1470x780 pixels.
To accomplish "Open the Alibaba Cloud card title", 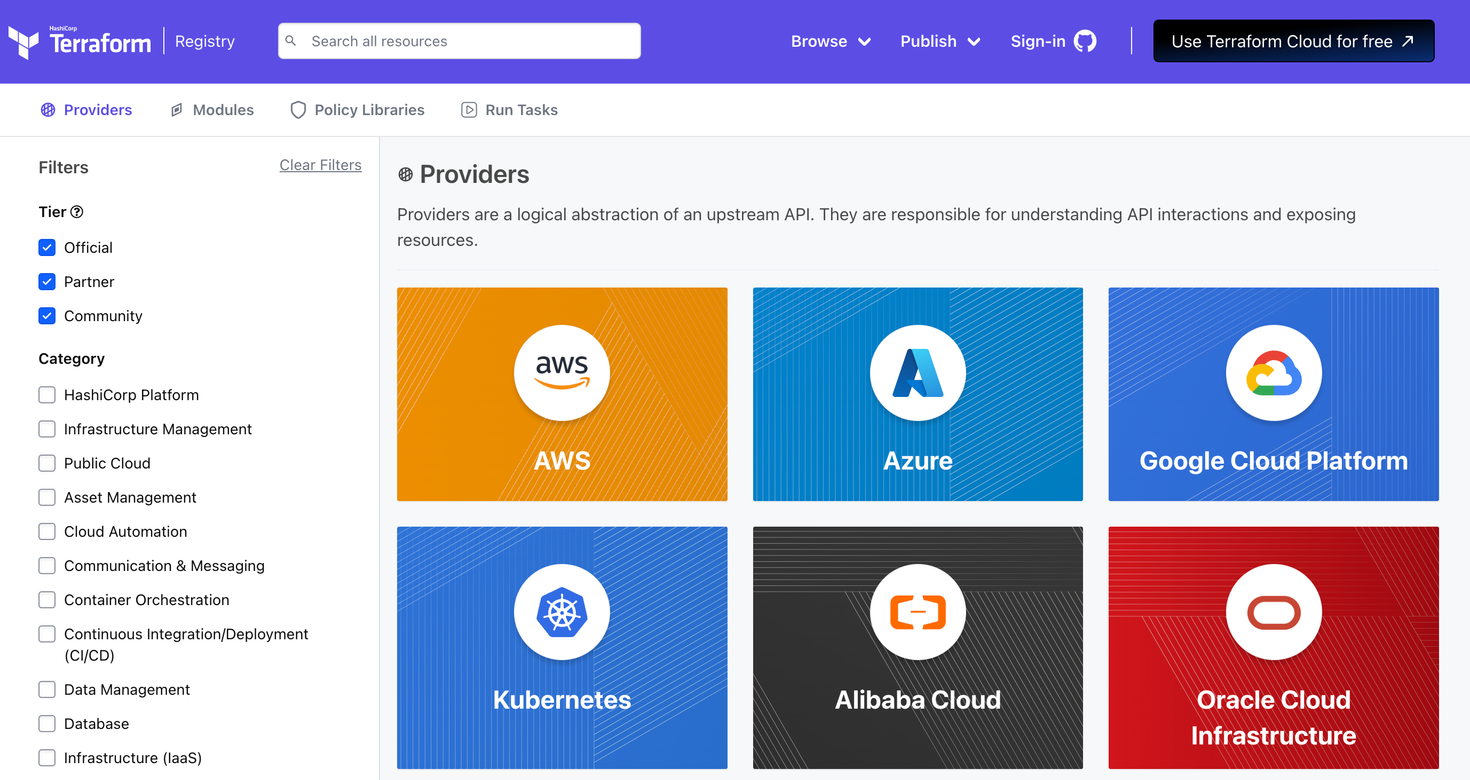I will (x=918, y=700).
